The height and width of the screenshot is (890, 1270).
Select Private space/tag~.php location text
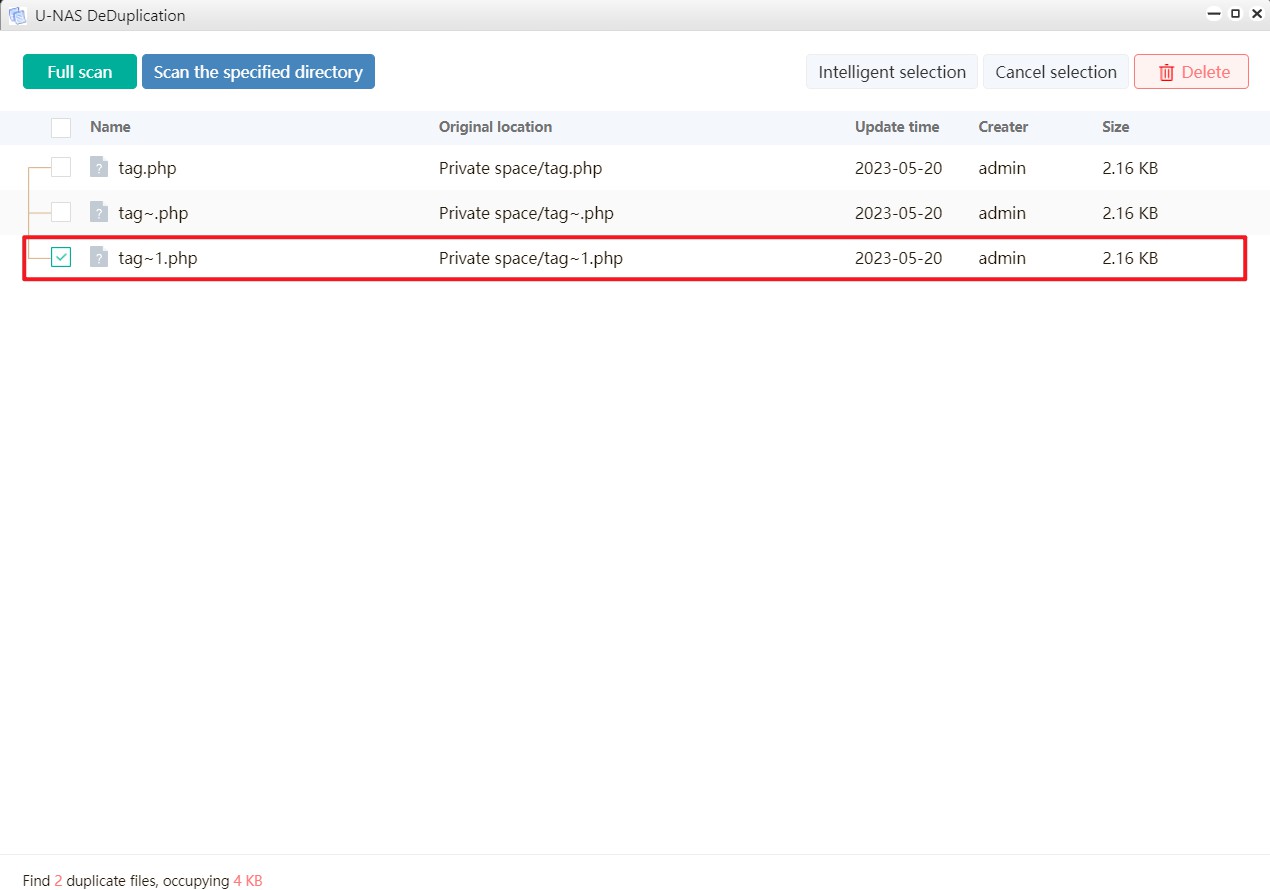coord(526,213)
